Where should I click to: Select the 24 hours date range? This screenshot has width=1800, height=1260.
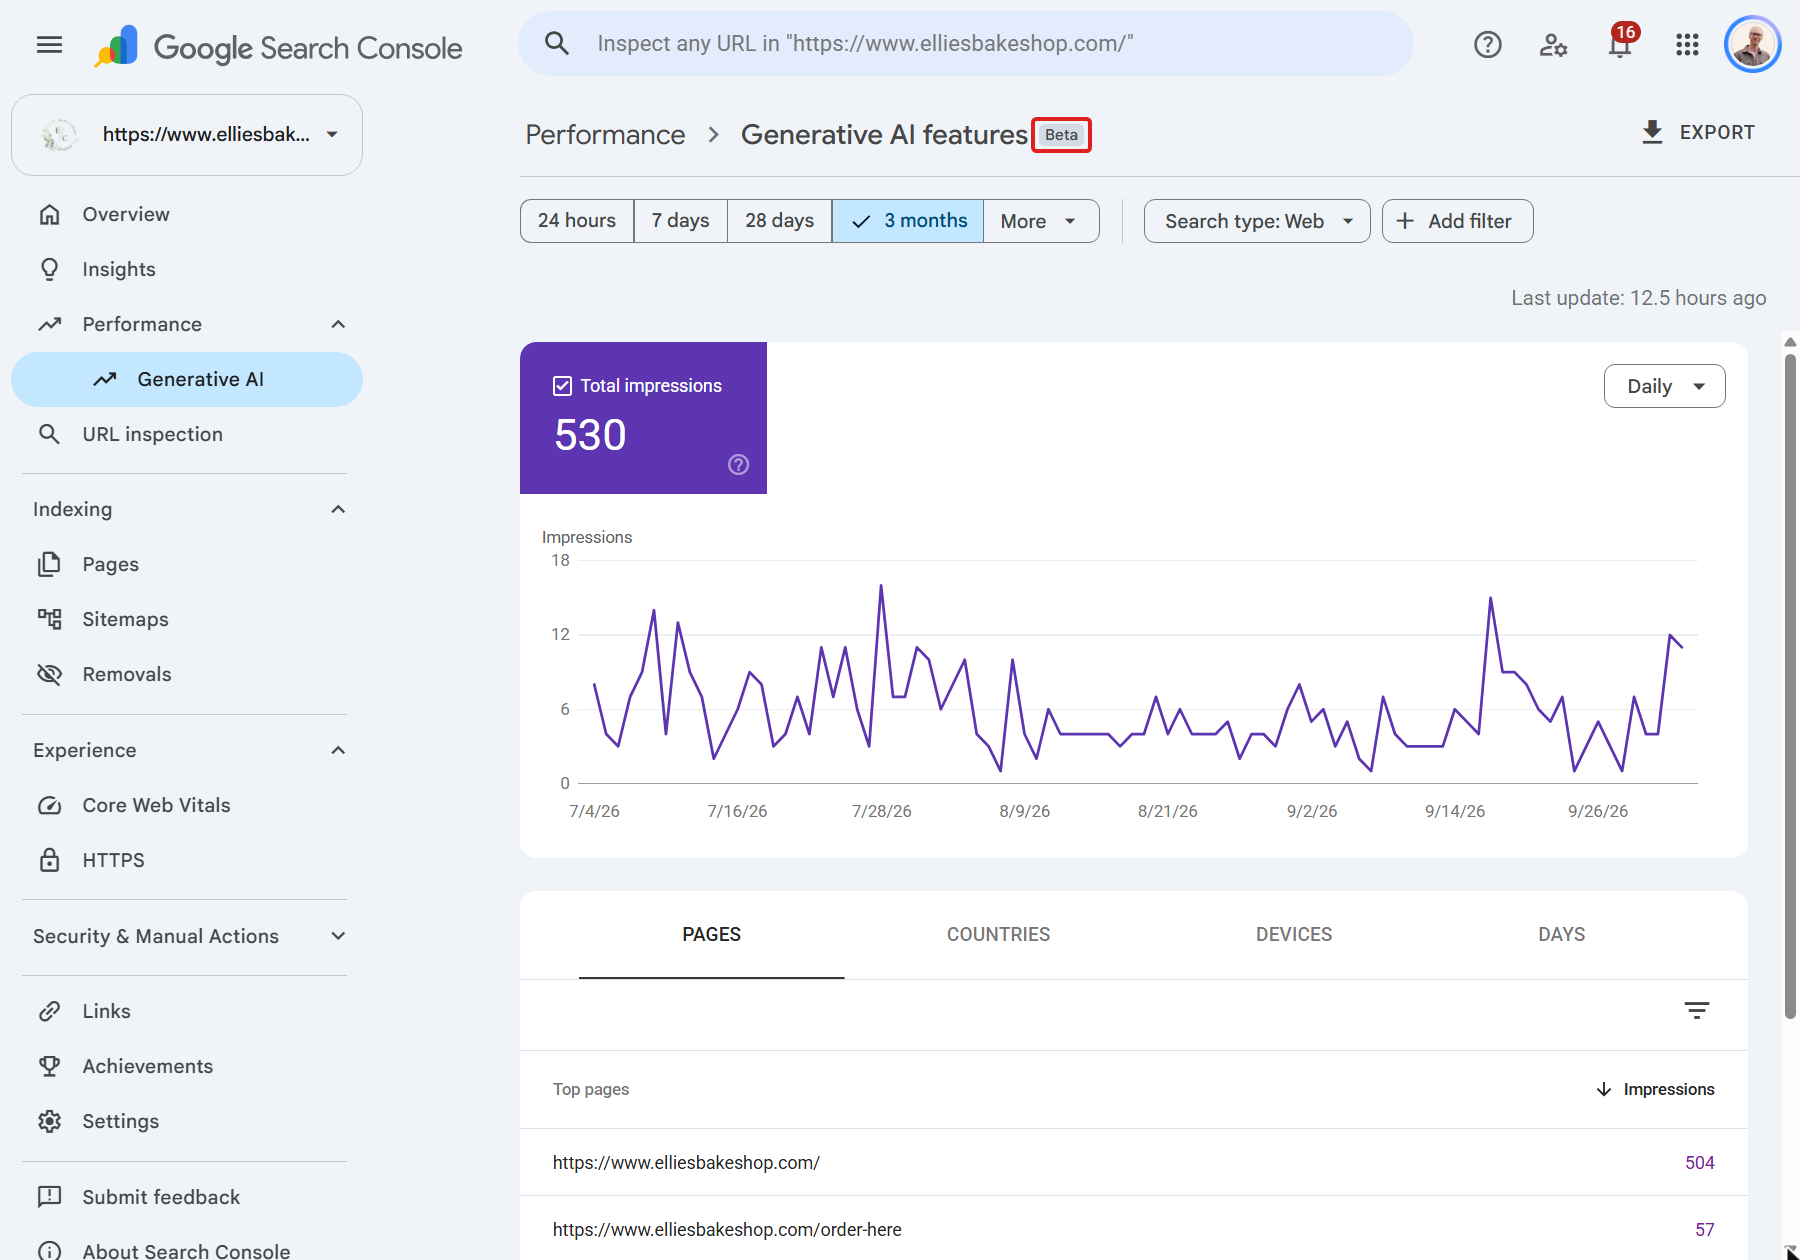pos(577,221)
